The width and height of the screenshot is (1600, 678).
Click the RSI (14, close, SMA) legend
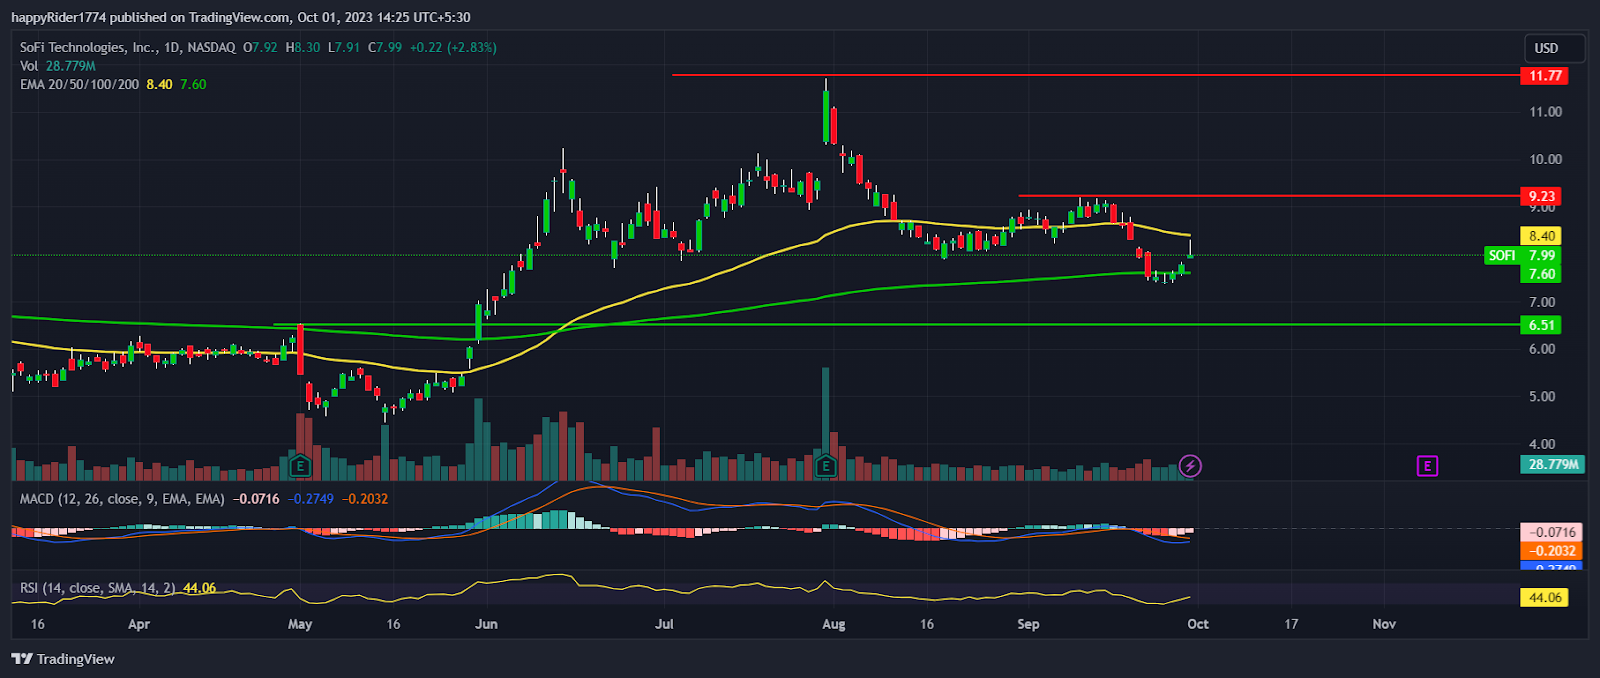[98, 588]
